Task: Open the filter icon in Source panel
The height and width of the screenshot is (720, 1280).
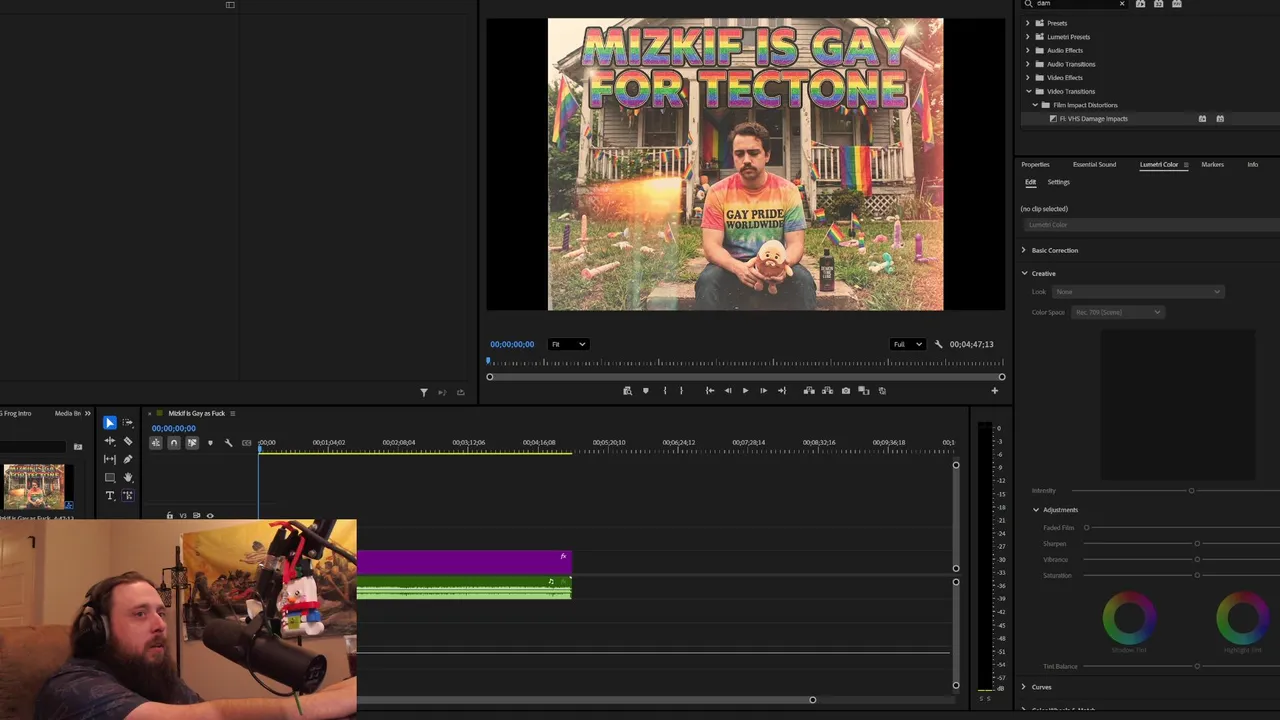Action: tap(424, 393)
